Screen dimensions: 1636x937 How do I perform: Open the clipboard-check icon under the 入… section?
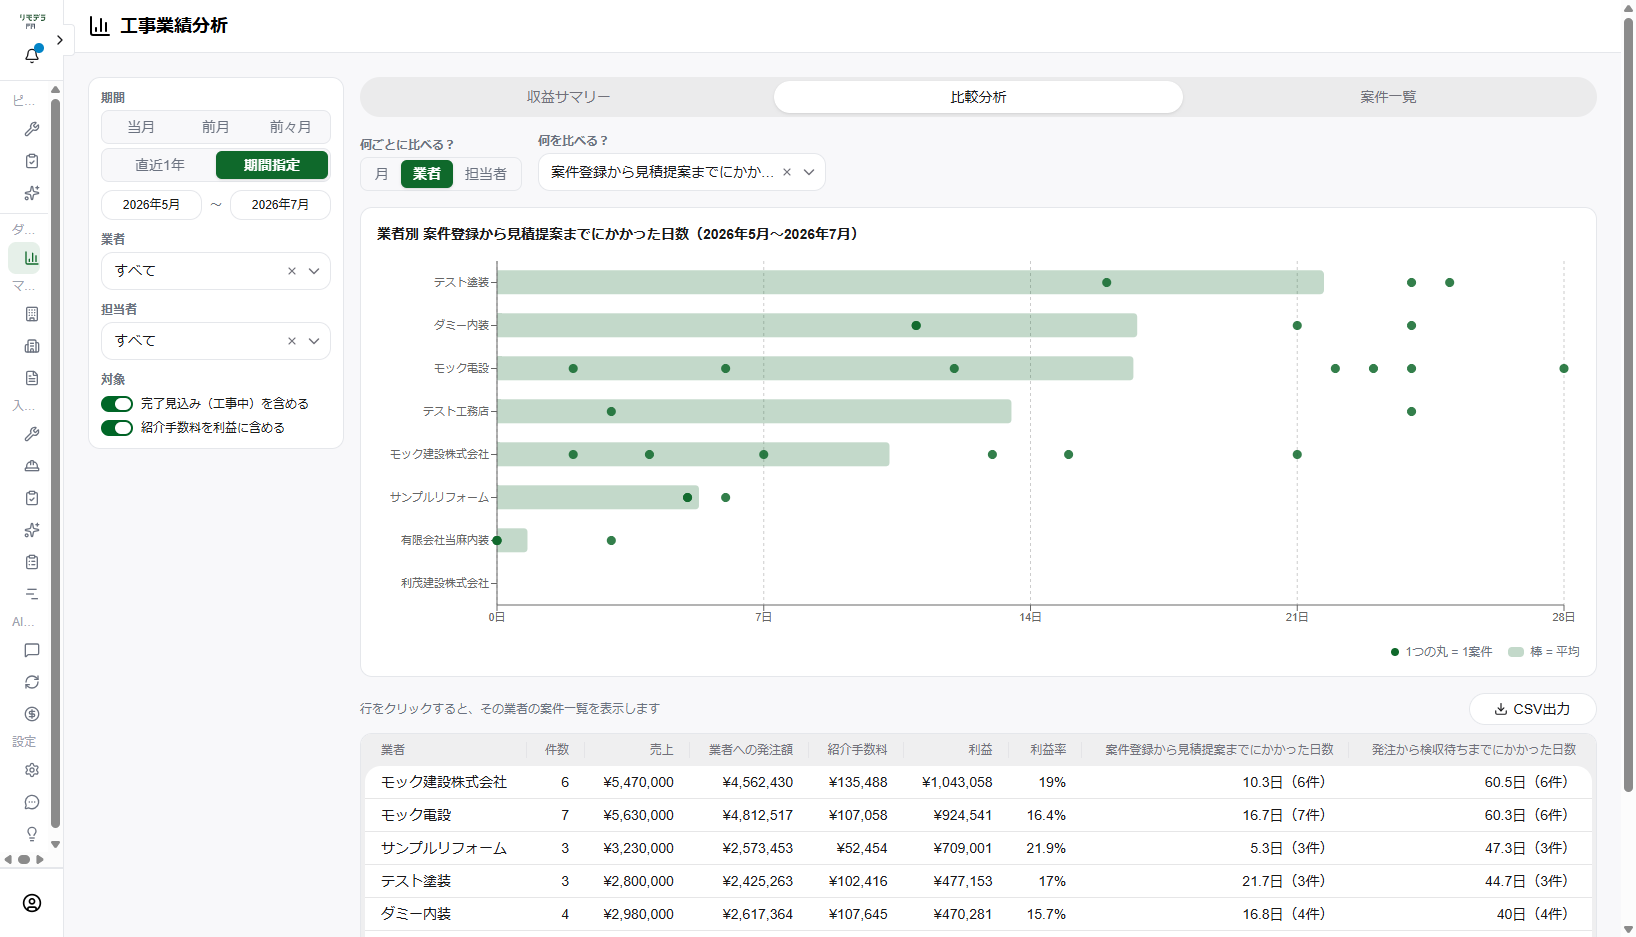(x=32, y=498)
